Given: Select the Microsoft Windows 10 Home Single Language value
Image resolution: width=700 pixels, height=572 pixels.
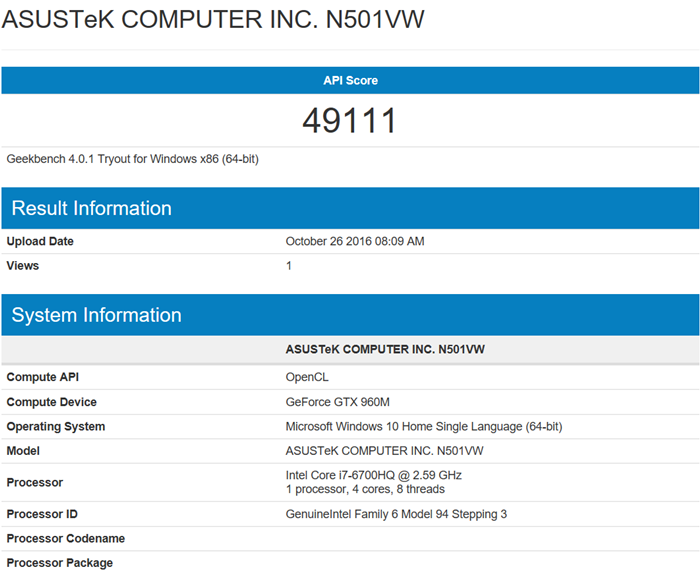Looking at the screenshot, I should (424, 426).
